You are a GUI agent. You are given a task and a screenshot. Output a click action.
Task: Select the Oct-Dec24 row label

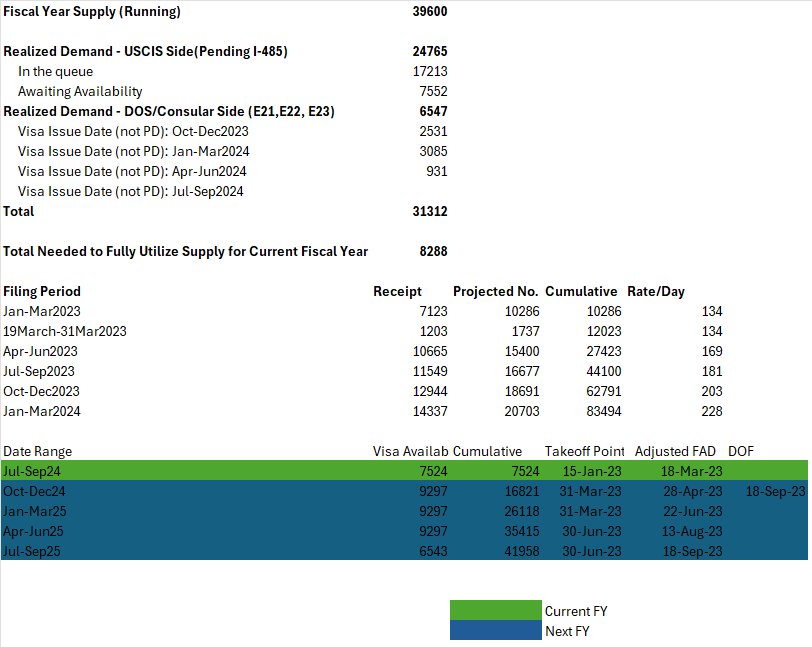(34, 492)
